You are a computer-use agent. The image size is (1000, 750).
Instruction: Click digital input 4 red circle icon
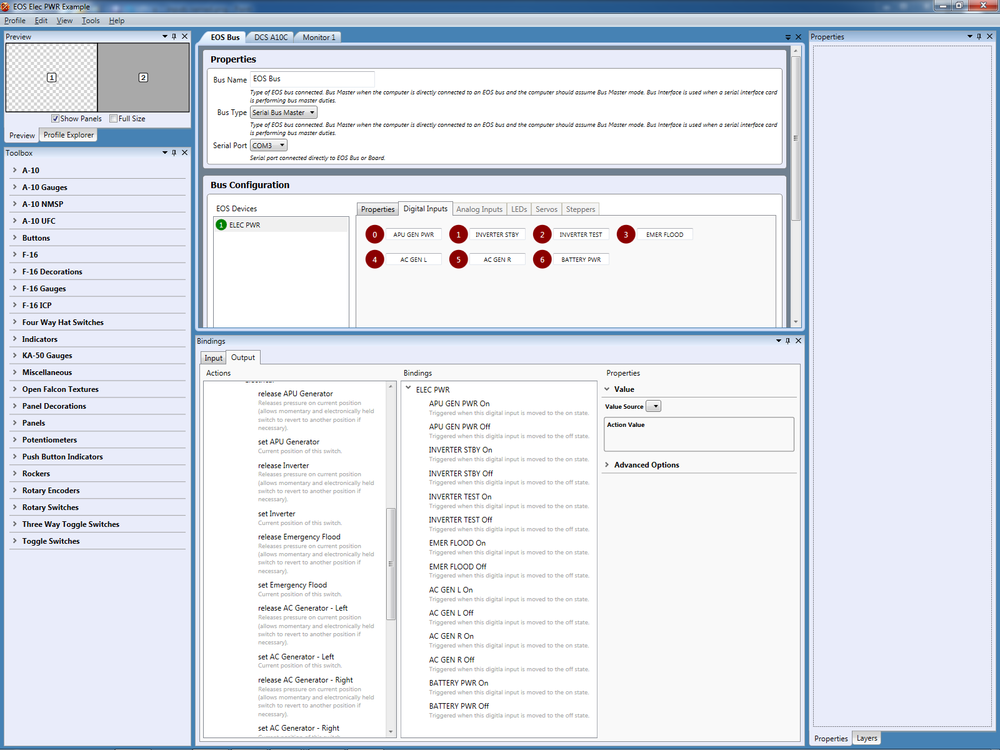[x=374, y=260]
